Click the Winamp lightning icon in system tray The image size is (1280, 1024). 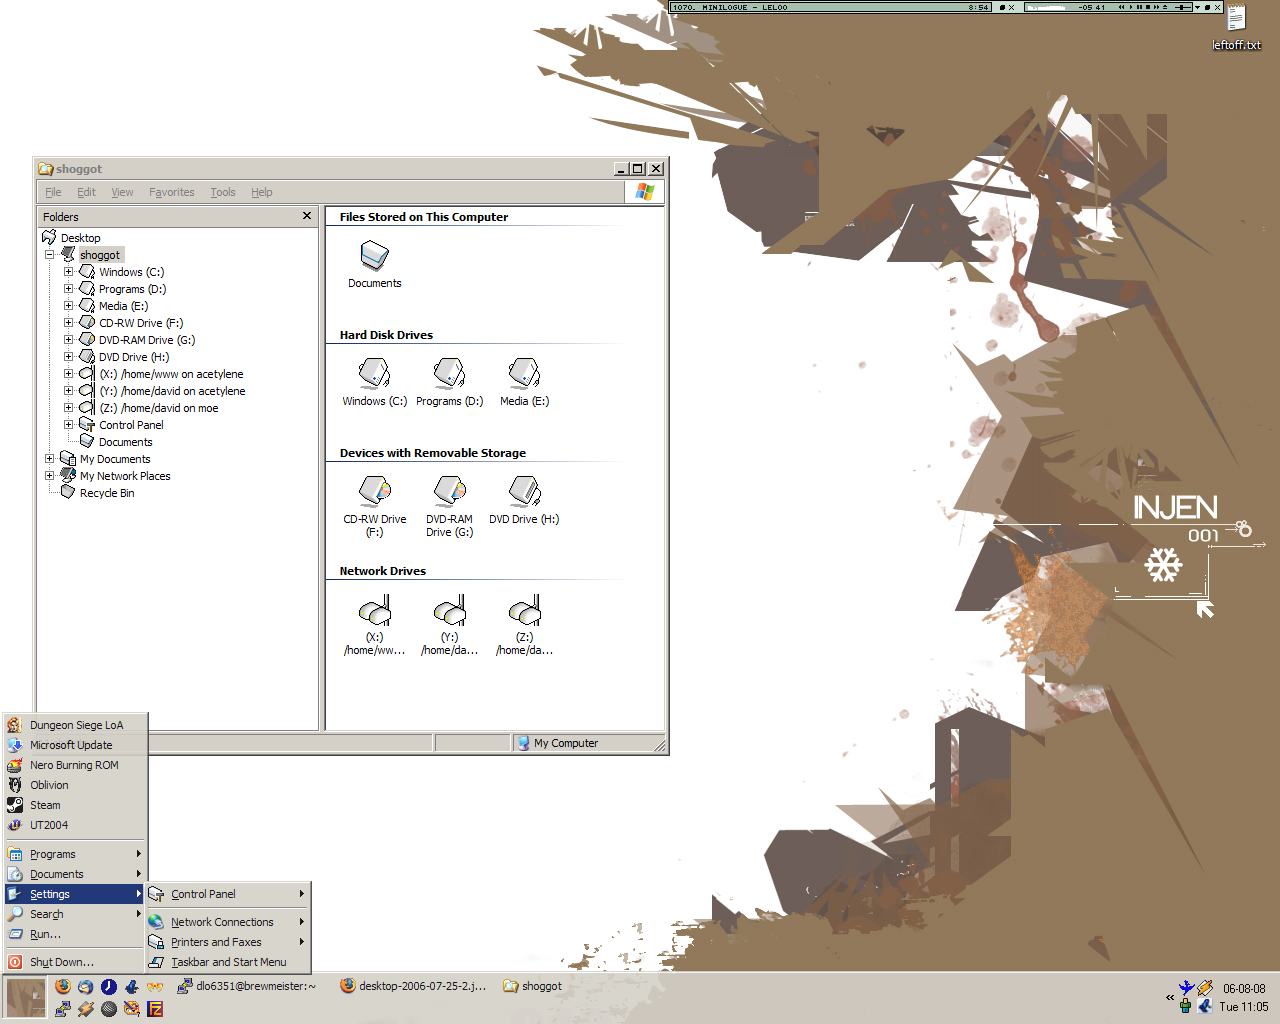coord(1205,988)
